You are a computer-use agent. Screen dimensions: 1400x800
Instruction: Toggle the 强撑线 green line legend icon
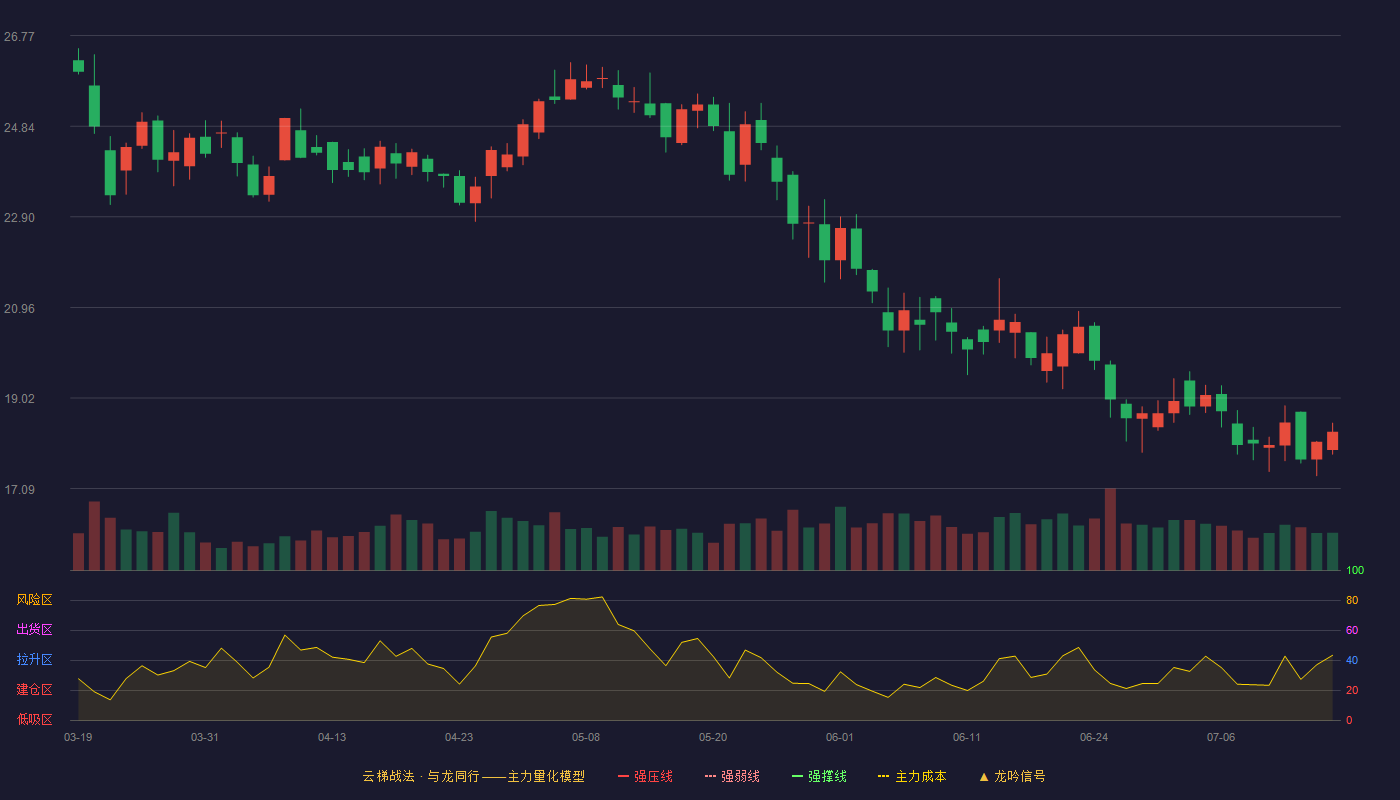click(797, 776)
